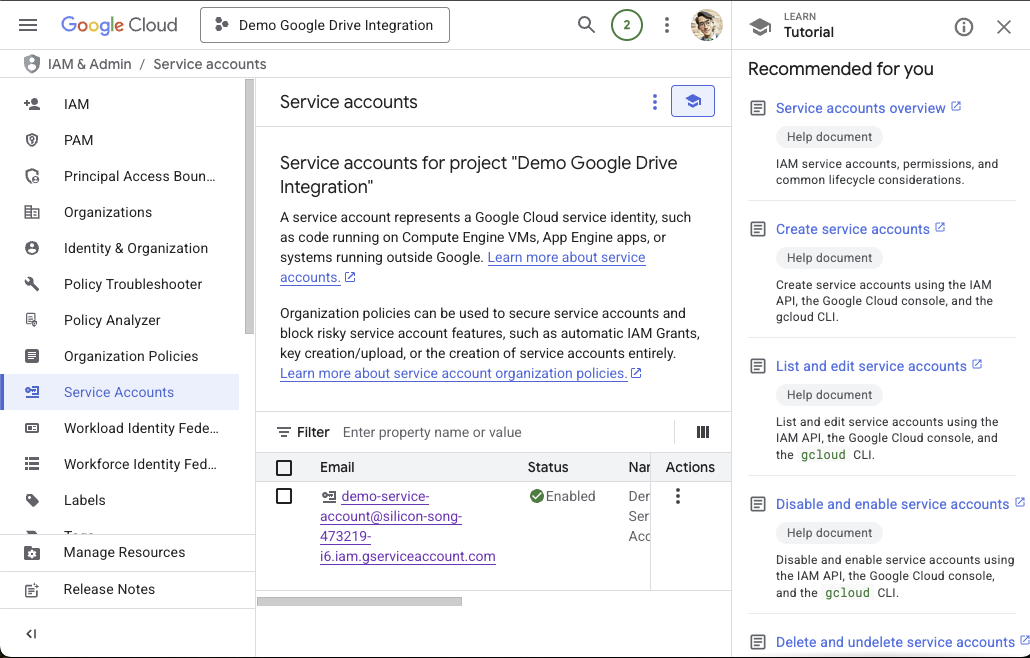Image resolution: width=1030 pixels, height=658 pixels.
Task: Open column display options icon
Action: pyautogui.click(x=703, y=432)
